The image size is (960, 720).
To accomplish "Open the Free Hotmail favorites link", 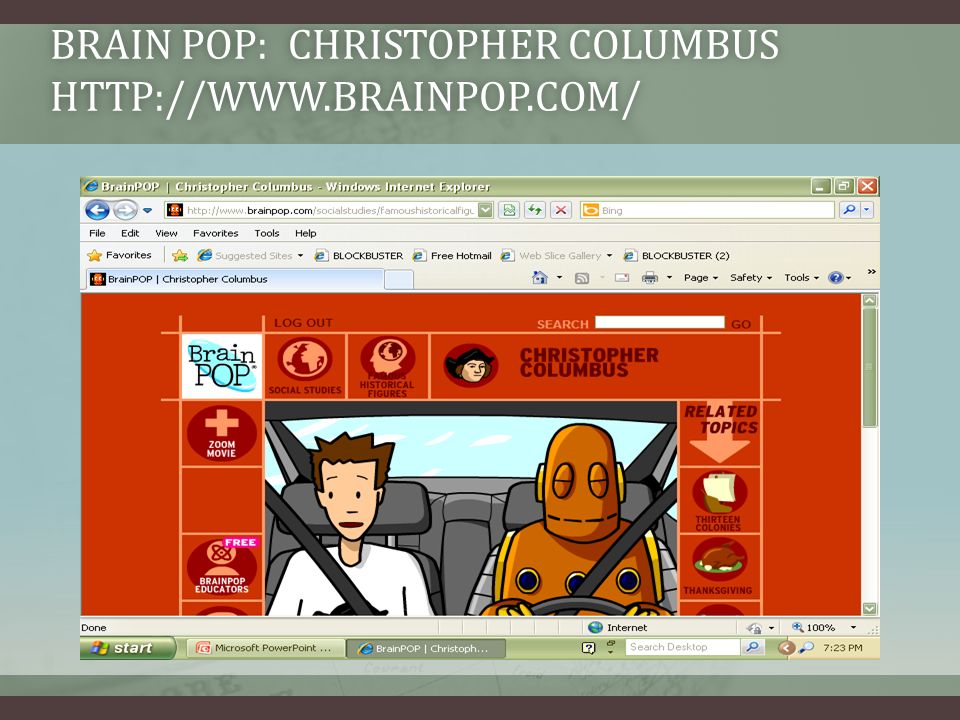I will tap(452, 256).
